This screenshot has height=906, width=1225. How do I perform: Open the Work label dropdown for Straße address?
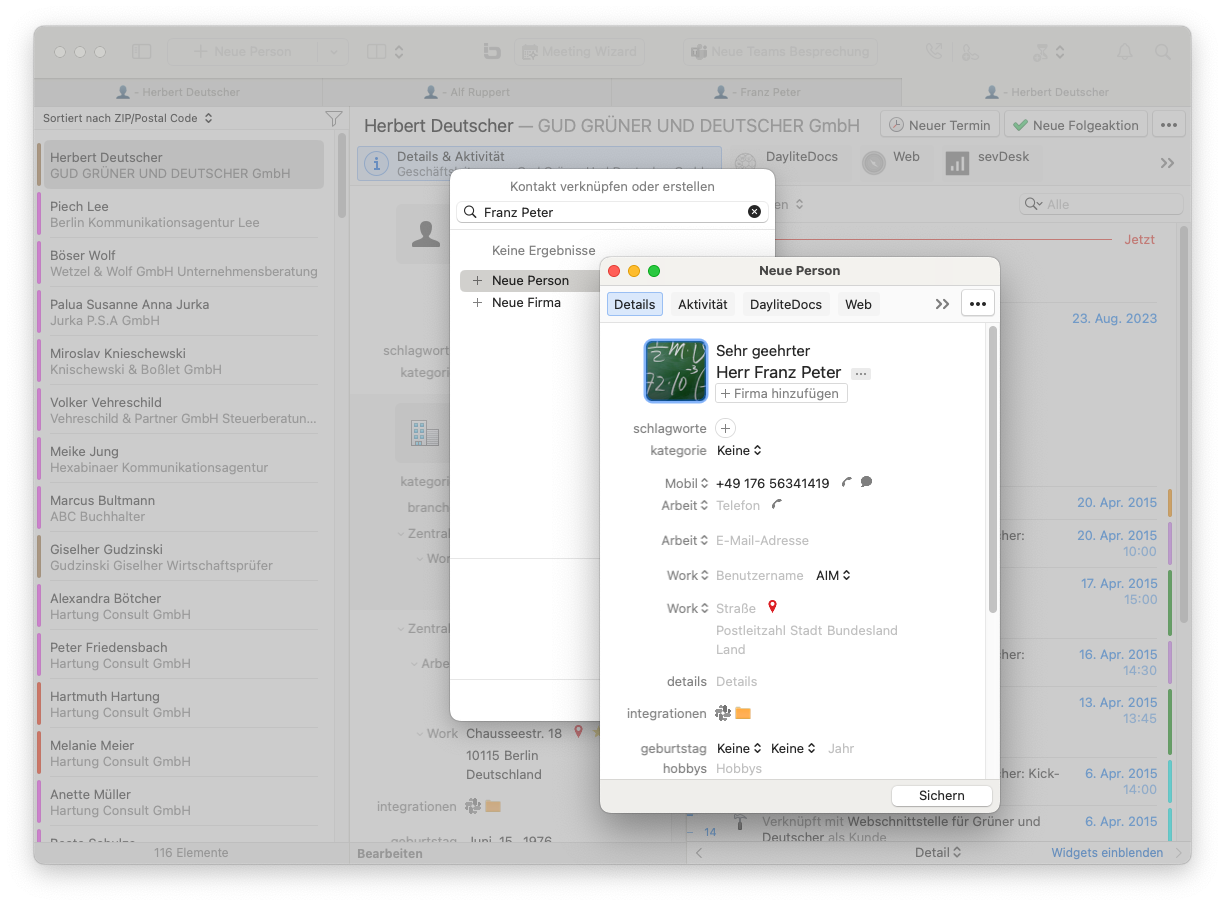(x=688, y=609)
